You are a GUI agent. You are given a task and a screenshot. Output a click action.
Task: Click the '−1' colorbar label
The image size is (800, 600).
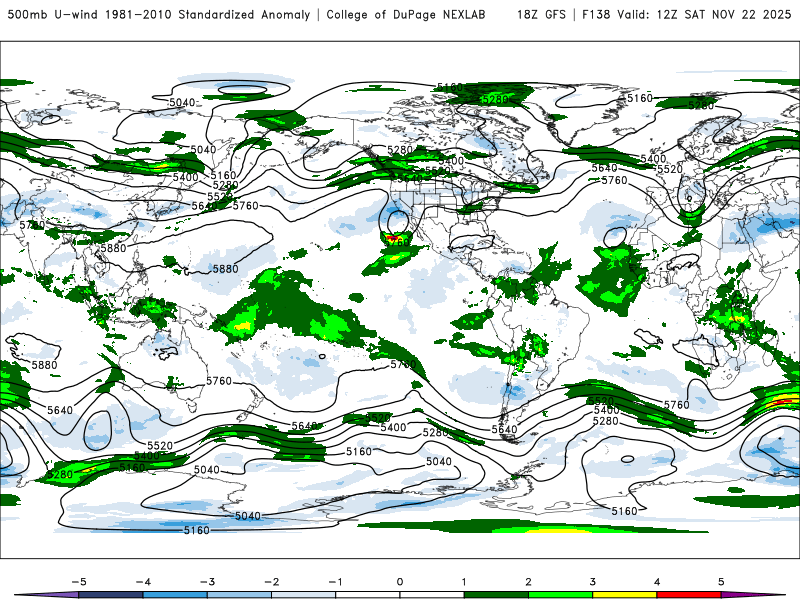click(x=335, y=582)
